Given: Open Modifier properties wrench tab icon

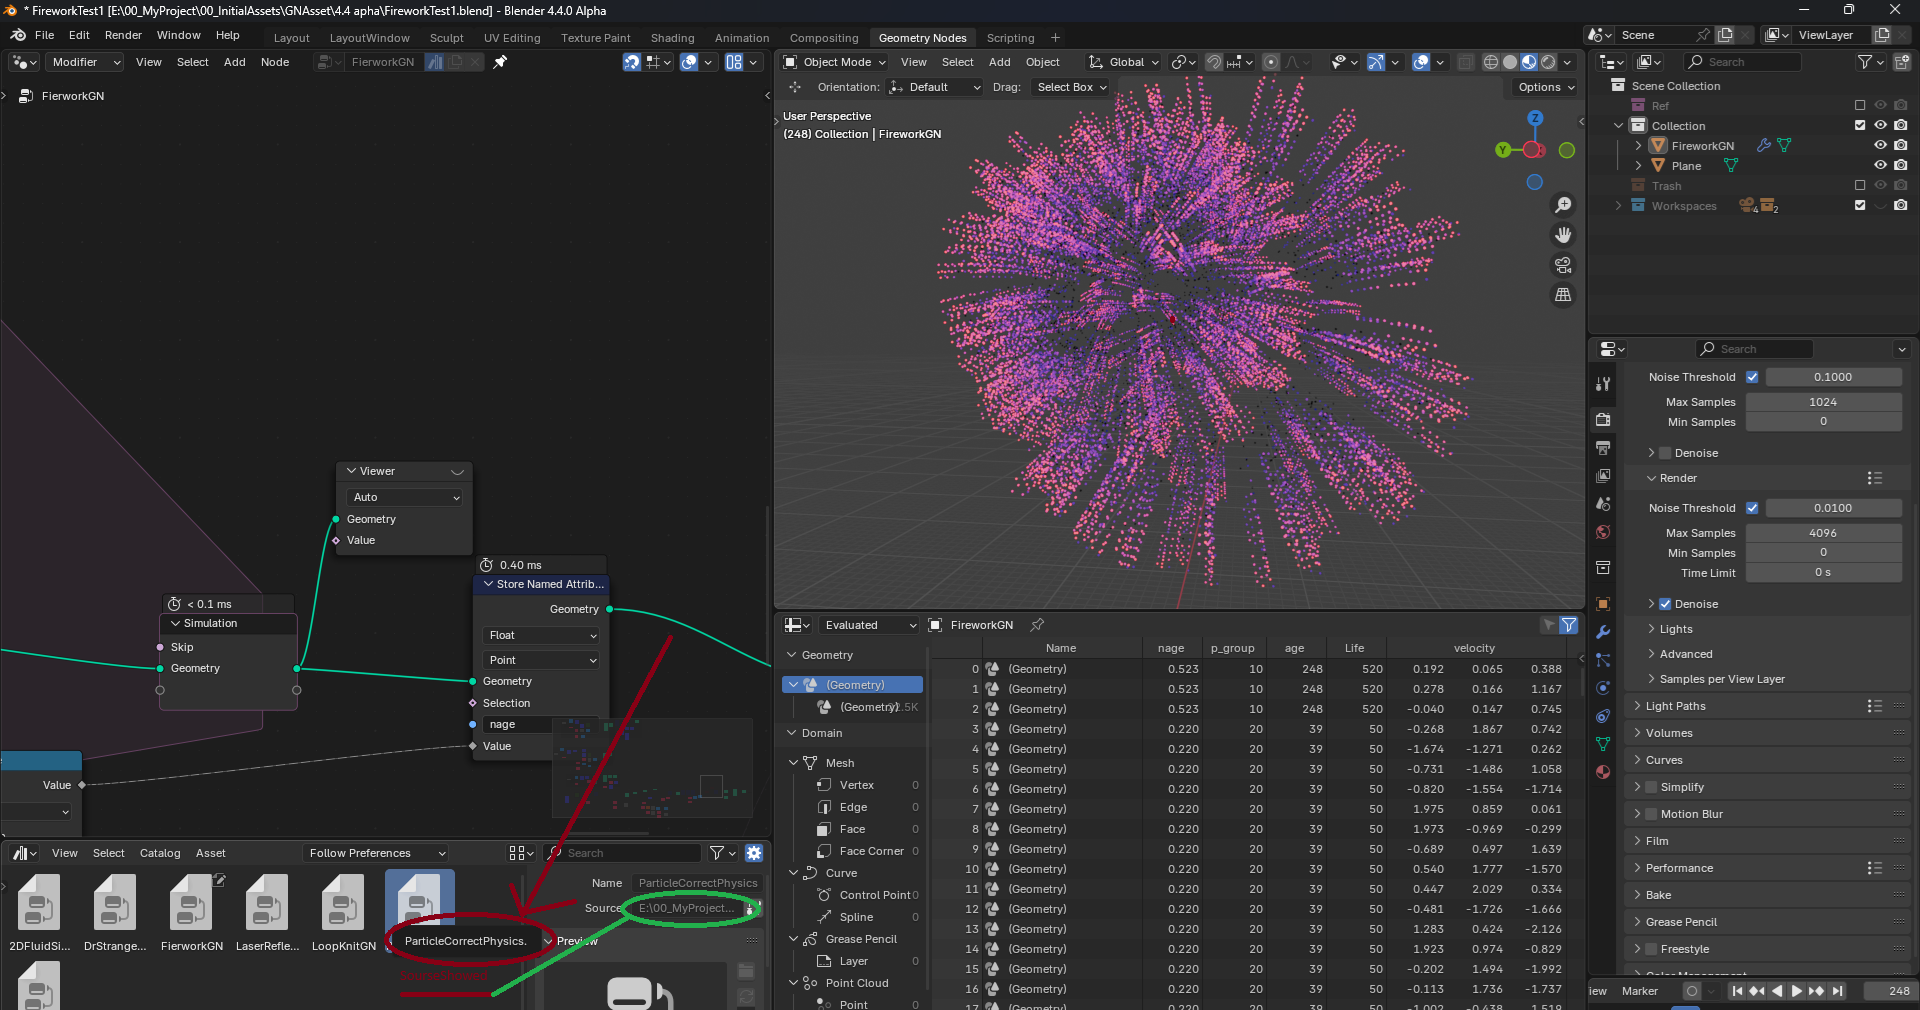Looking at the screenshot, I should point(1603,632).
